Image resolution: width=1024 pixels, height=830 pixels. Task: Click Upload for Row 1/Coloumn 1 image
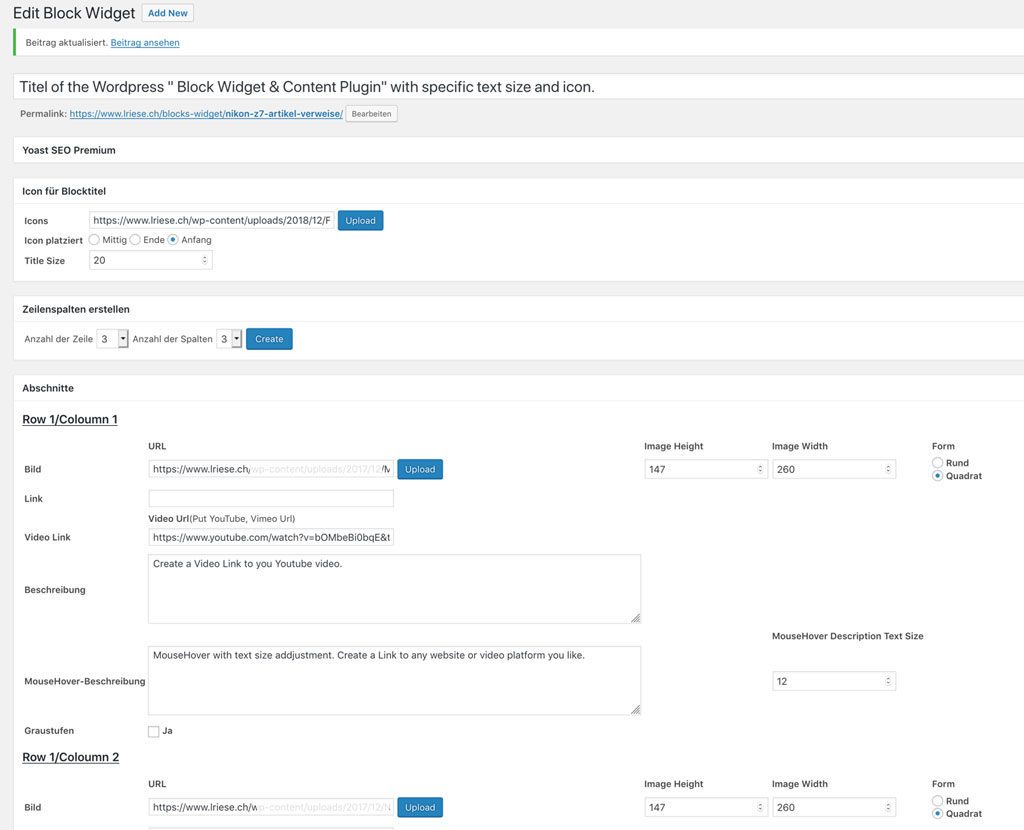pyautogui.click(x=420, y=469)
